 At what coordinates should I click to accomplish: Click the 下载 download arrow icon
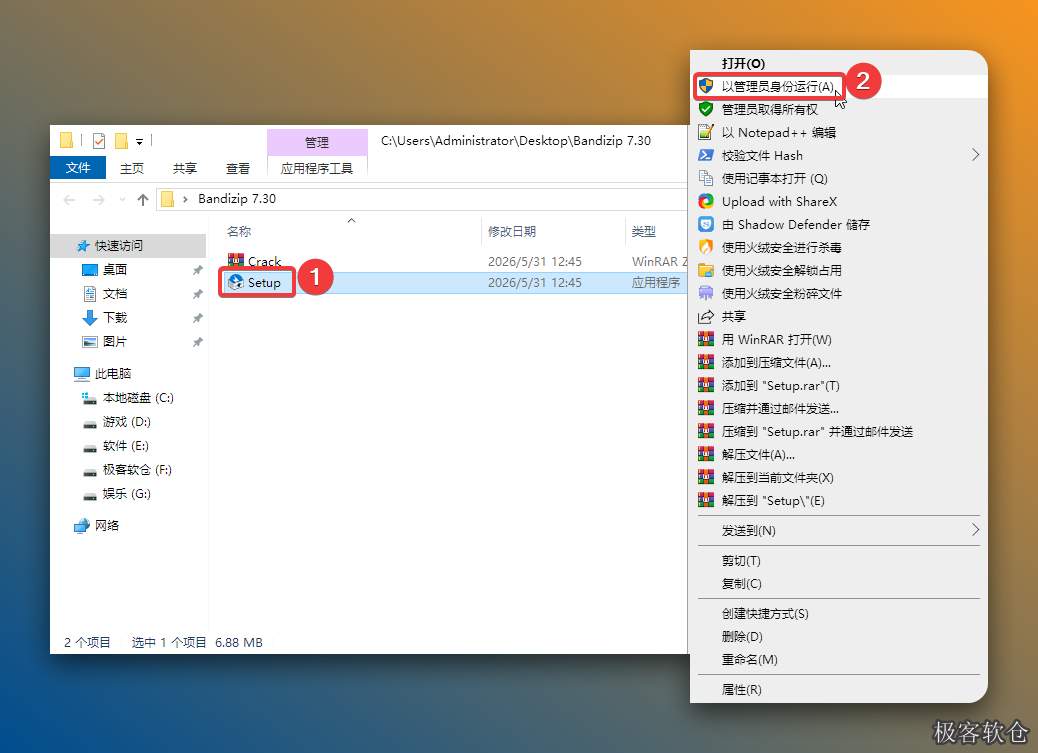pyautogui.click(x=89, y=318)
